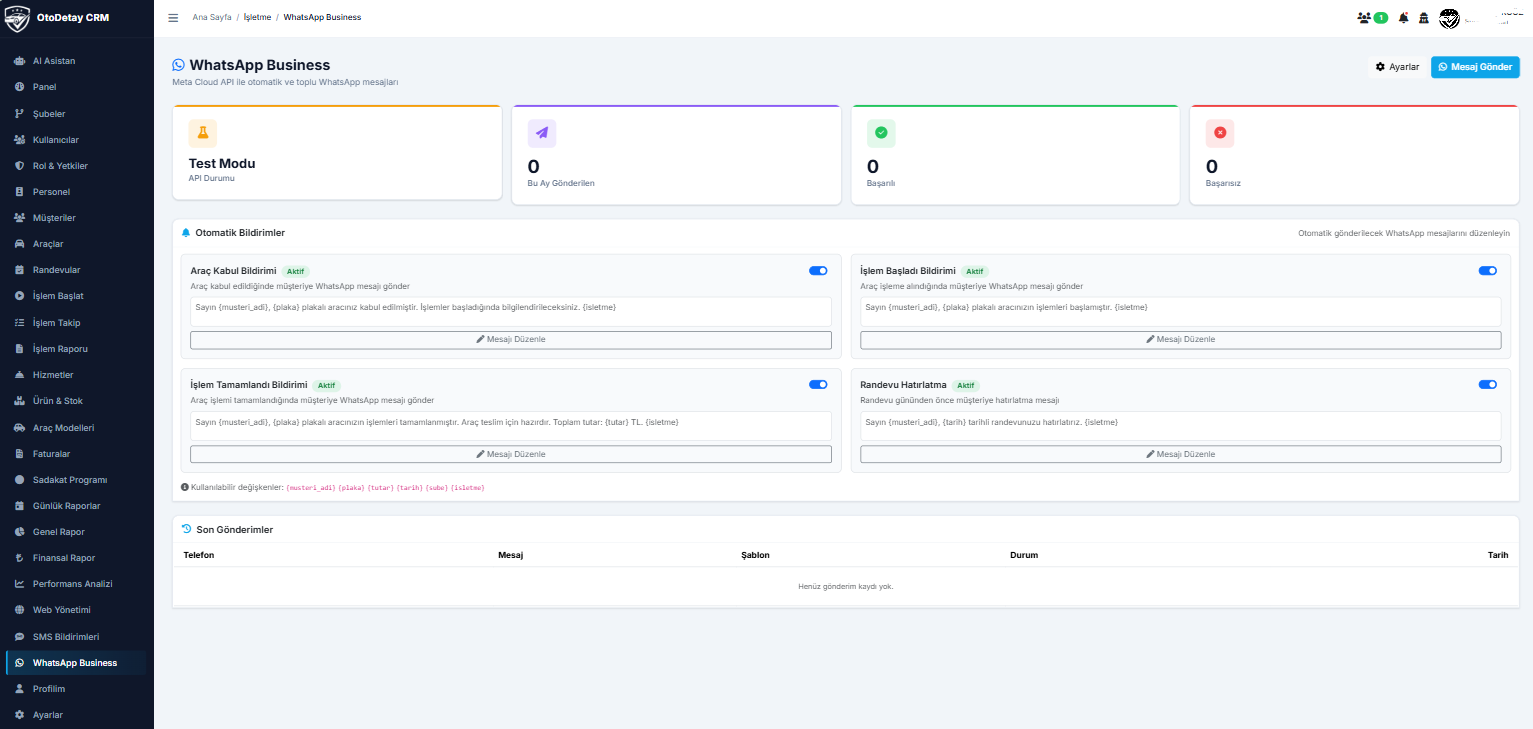Viewport: 1533px width, 729px height.
Task: Click the Araçlar car icon
Action: (20, 244)
